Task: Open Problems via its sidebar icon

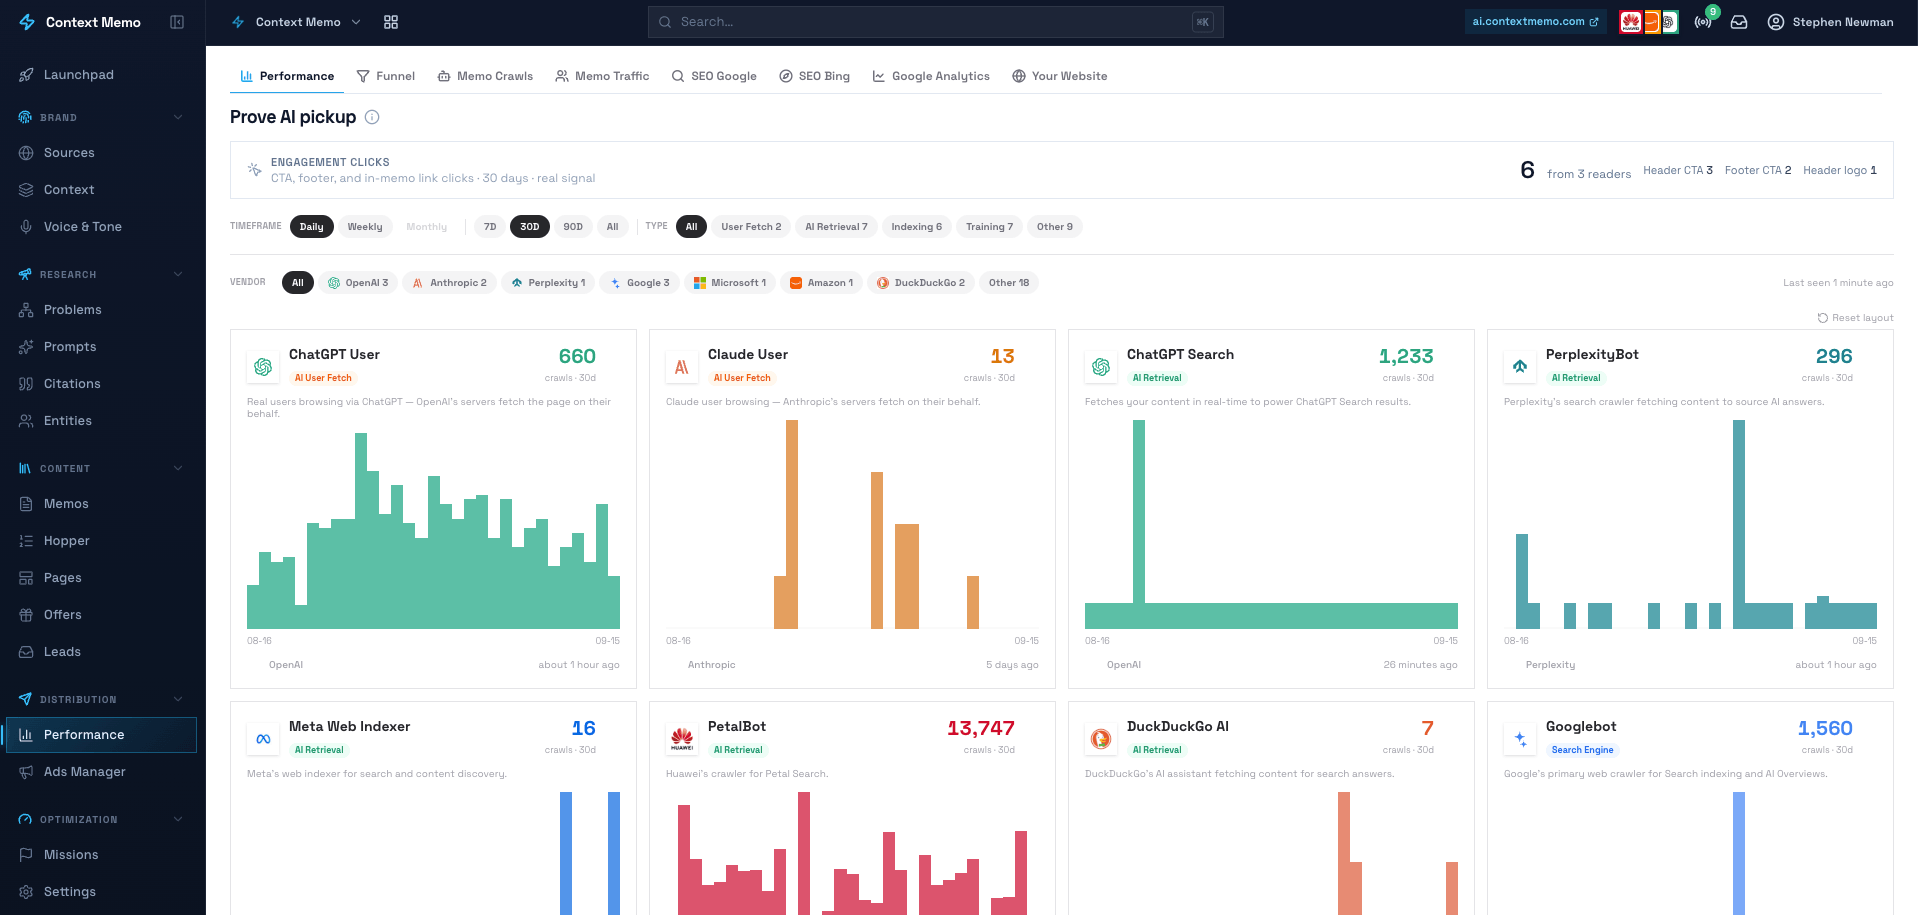Action: (26, 310)
